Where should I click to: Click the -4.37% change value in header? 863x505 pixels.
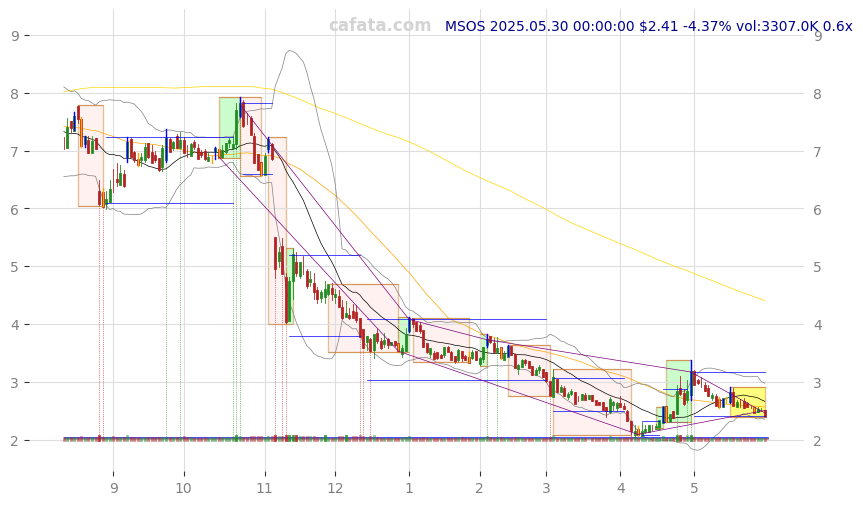coord(707,26)
